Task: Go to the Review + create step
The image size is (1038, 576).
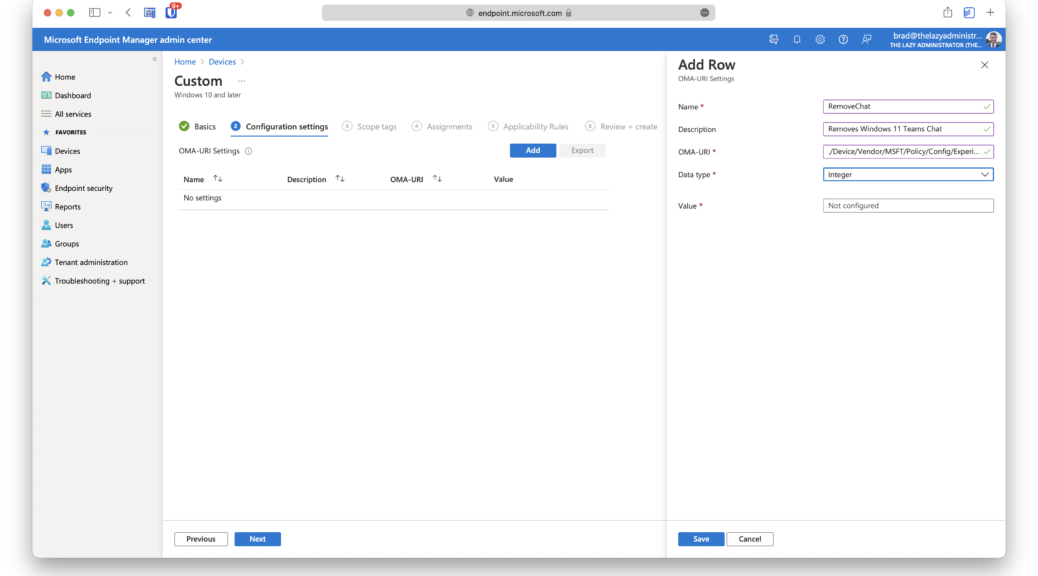Action: coord(621,126)
